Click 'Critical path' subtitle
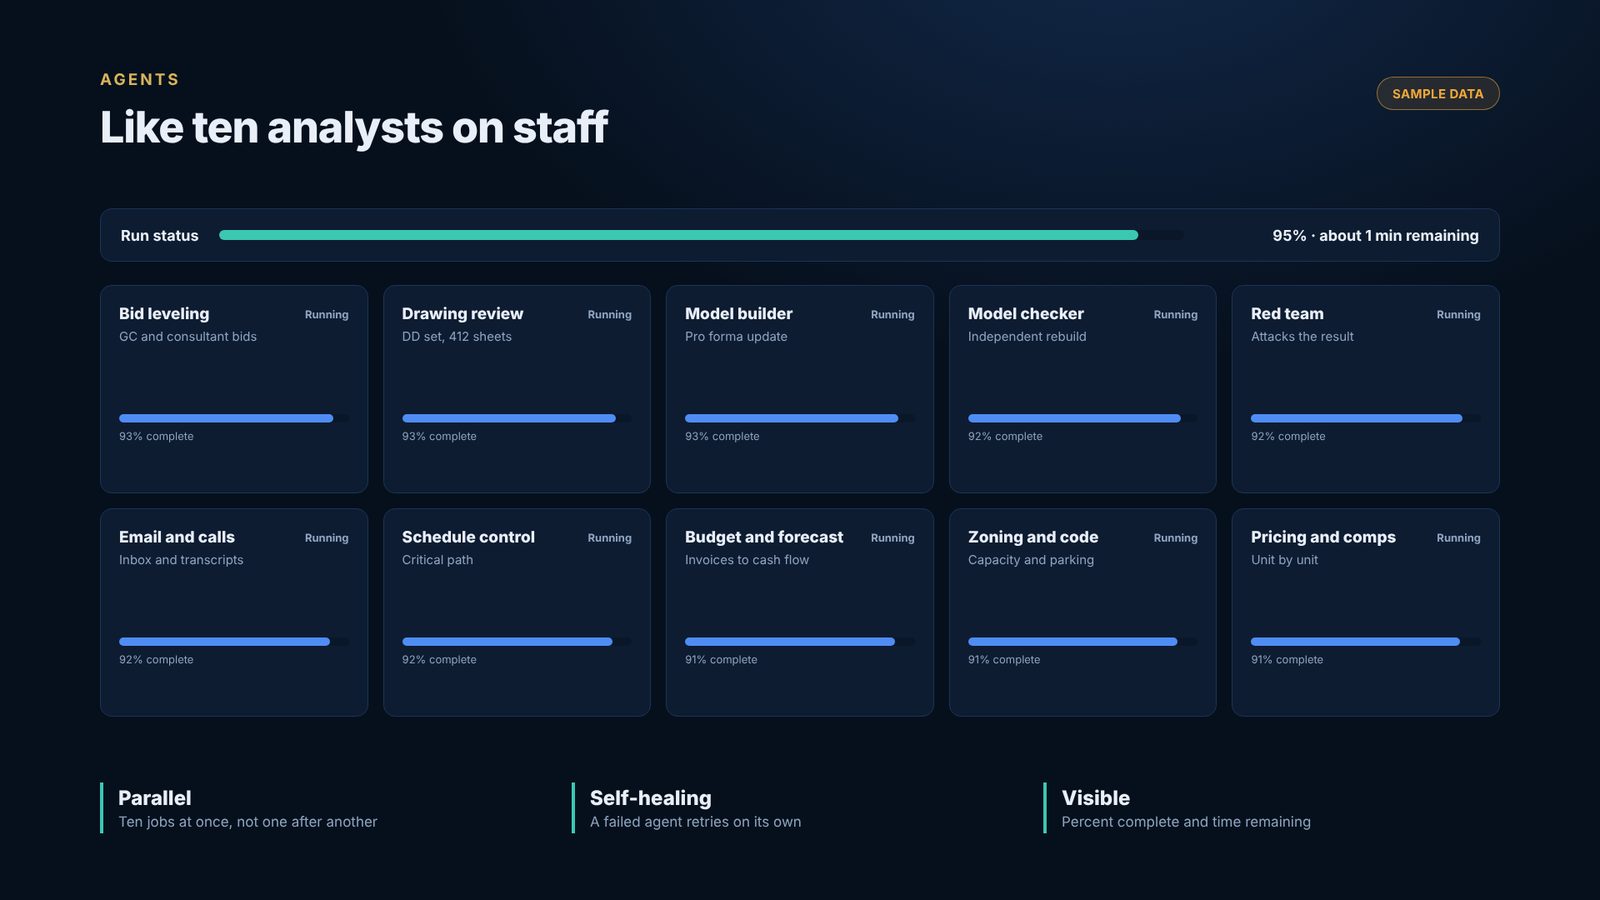The width and height of the screenshot is (1600, 900). [437, 560]
